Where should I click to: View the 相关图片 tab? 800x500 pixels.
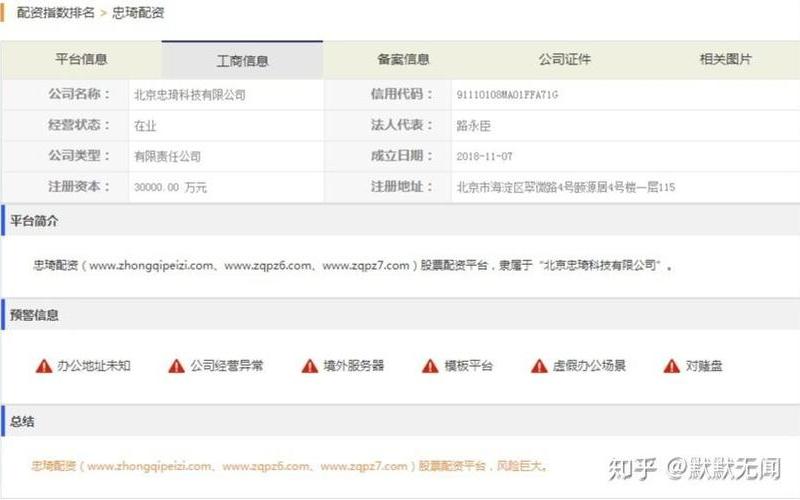coord(725,60)
